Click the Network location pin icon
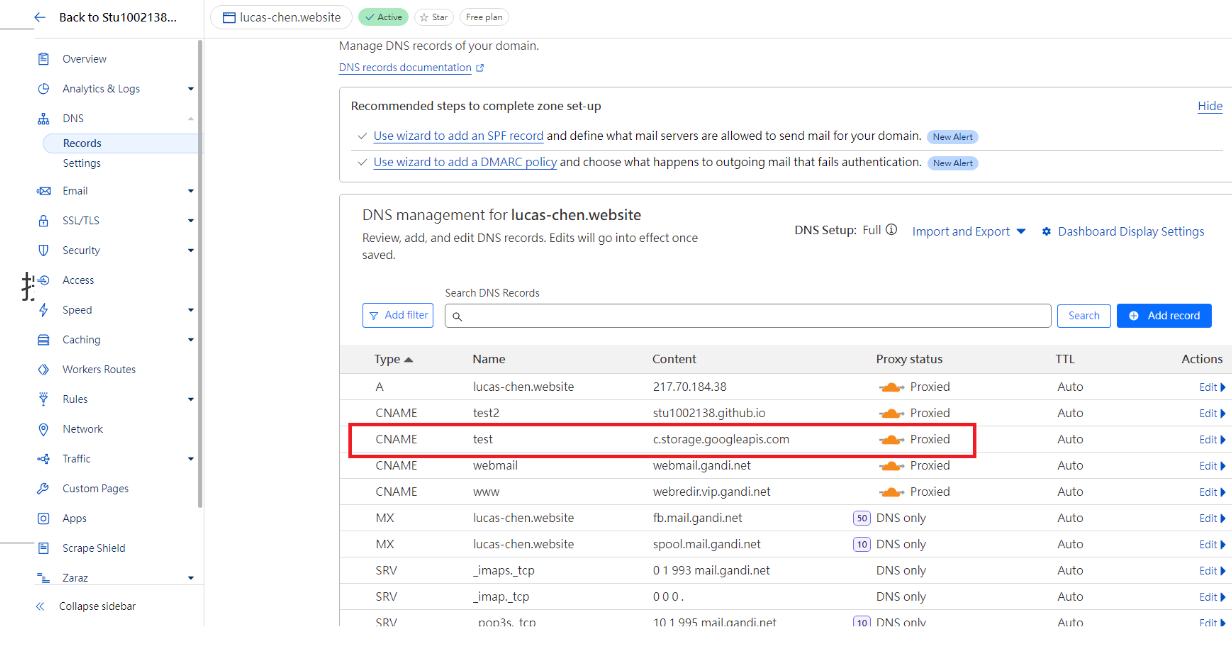This screenshot has width=1232, height=646. click(43, 429)
